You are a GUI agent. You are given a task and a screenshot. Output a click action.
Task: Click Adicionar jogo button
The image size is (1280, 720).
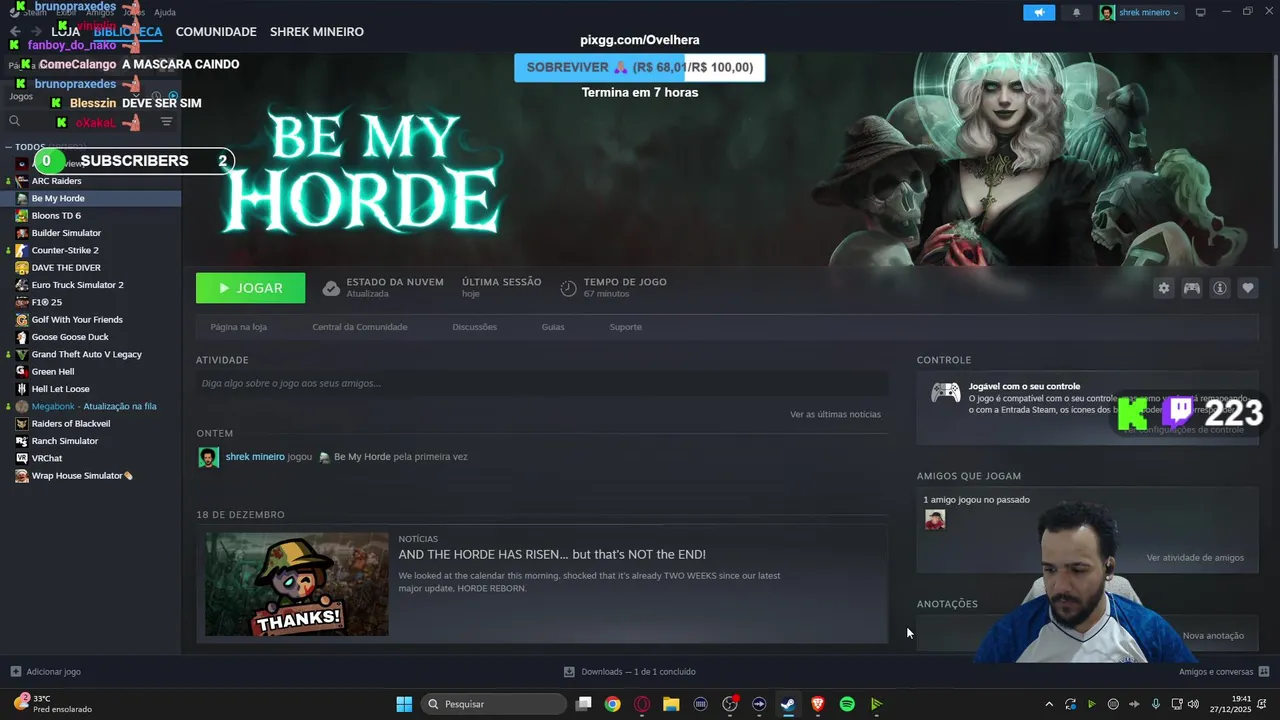coord(45,672)
